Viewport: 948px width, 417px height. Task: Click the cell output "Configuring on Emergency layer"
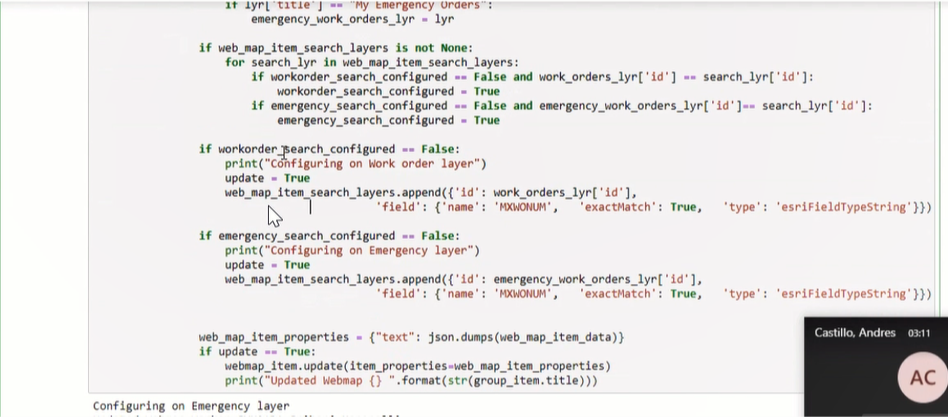pyautogui.click(x=191, y=406)
